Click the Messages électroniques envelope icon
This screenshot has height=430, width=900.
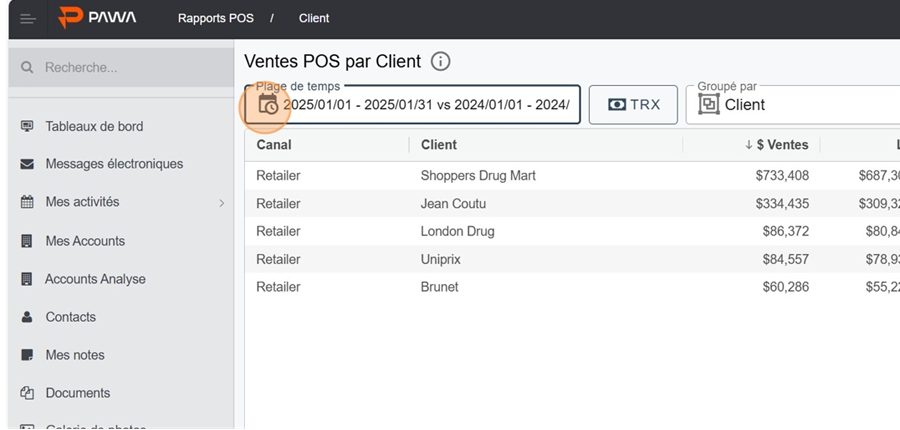click(27, 164)
